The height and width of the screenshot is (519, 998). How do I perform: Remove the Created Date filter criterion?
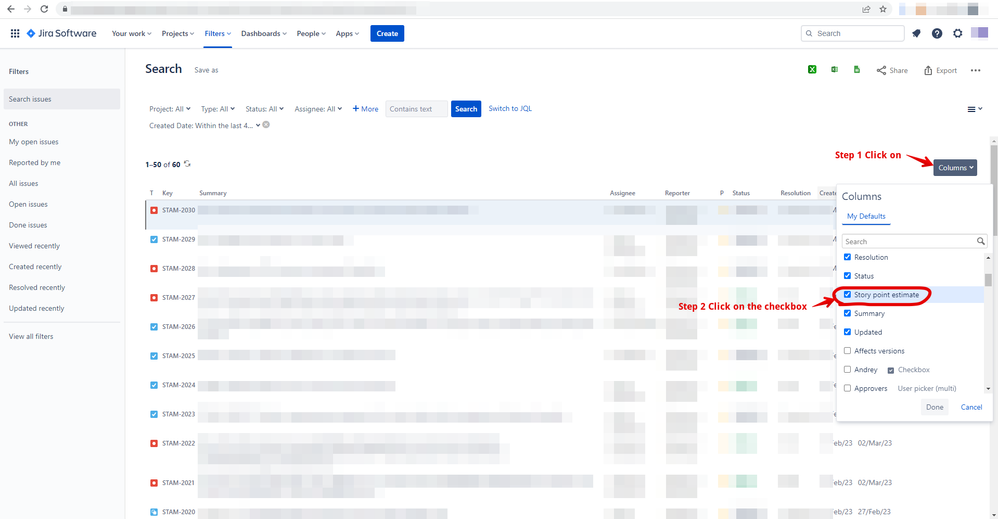click(x=266, y=125)
